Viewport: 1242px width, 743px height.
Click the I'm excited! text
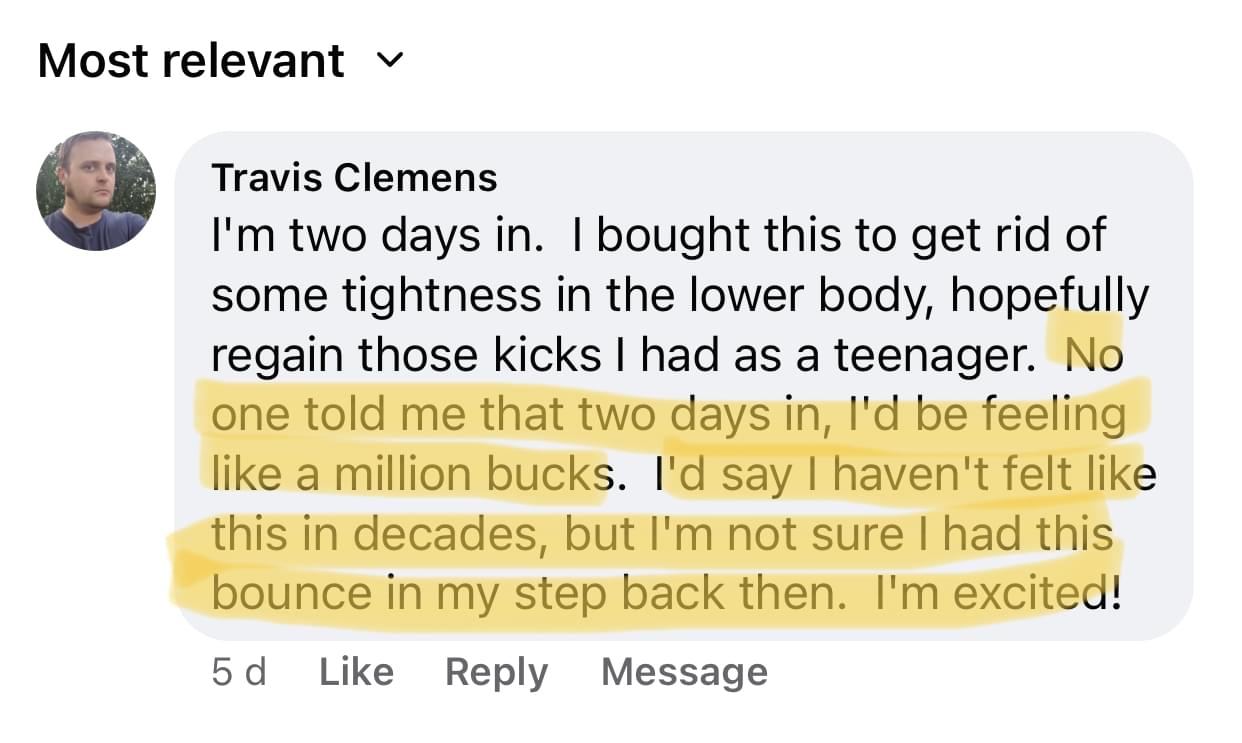998,593
